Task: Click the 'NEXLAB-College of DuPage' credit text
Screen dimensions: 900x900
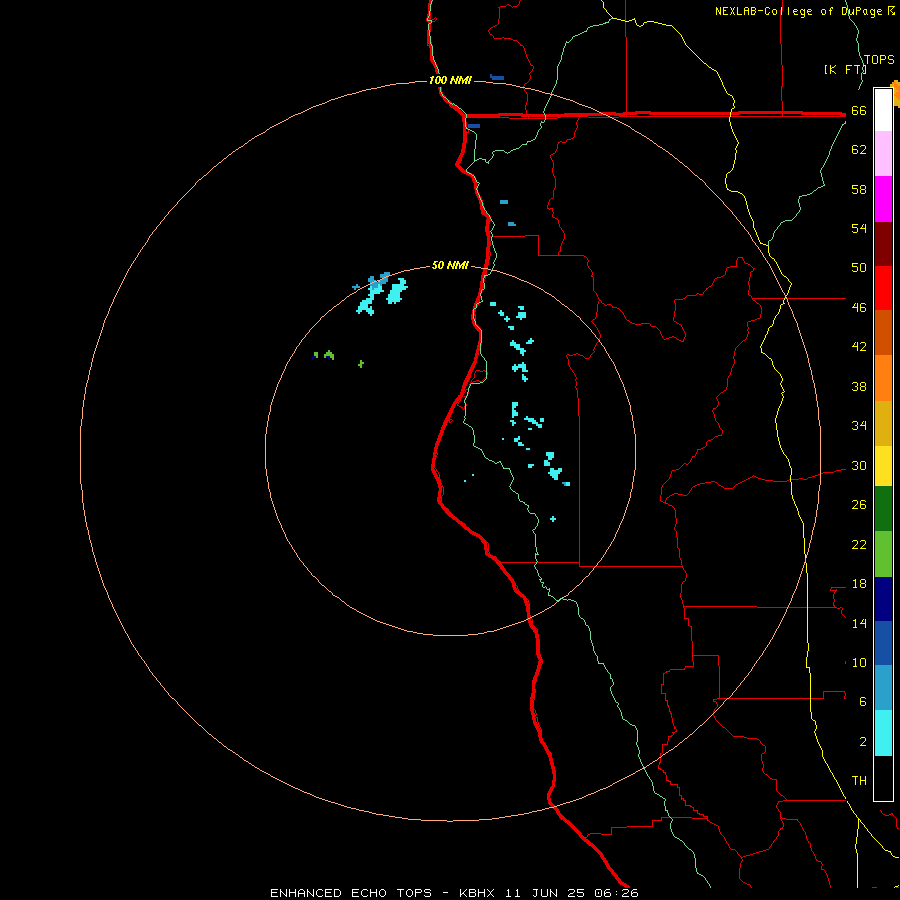Action: (799, 11)
